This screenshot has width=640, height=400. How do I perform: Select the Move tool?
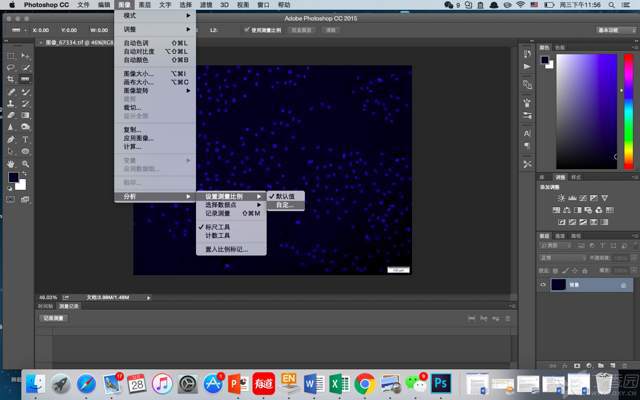click(25, 56)
